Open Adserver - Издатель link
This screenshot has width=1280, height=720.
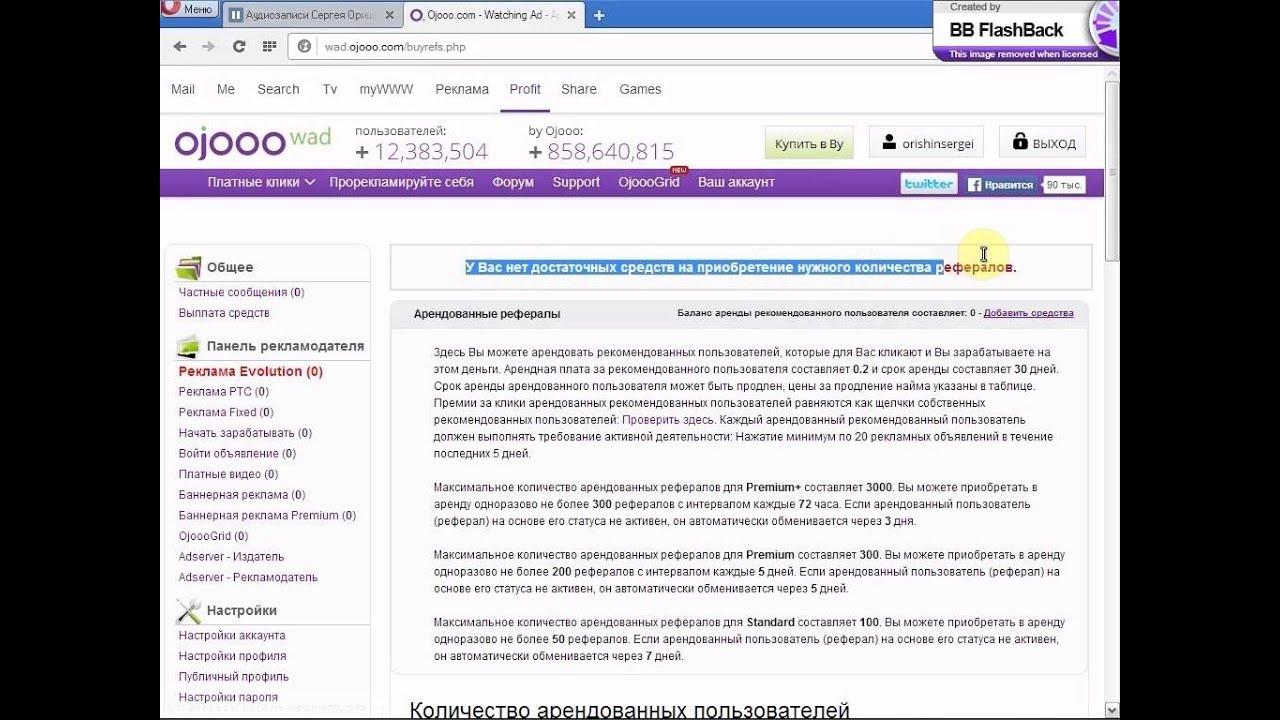(231, 556)
